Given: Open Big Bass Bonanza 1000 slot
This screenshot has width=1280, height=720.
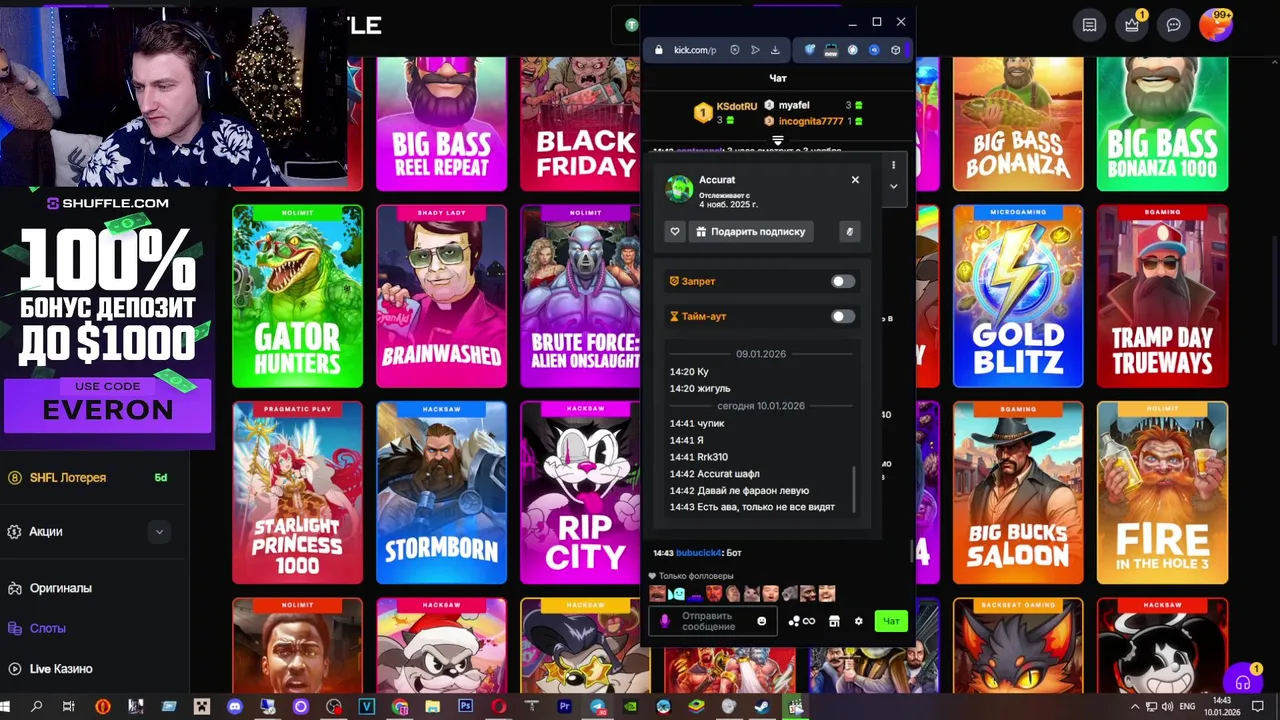Looking at the screenshot, I should [x=1162, y=124].
